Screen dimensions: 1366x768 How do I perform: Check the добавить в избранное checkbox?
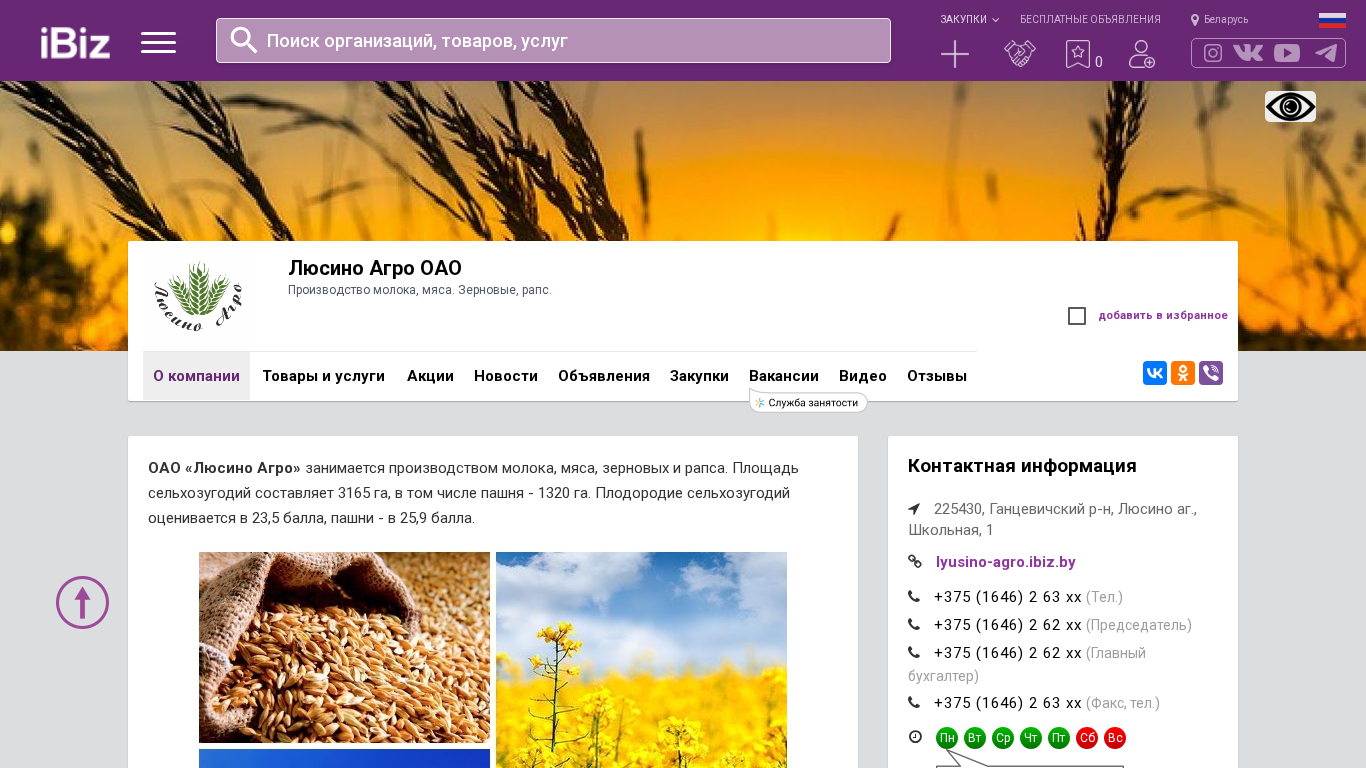tap(1077, 316)
